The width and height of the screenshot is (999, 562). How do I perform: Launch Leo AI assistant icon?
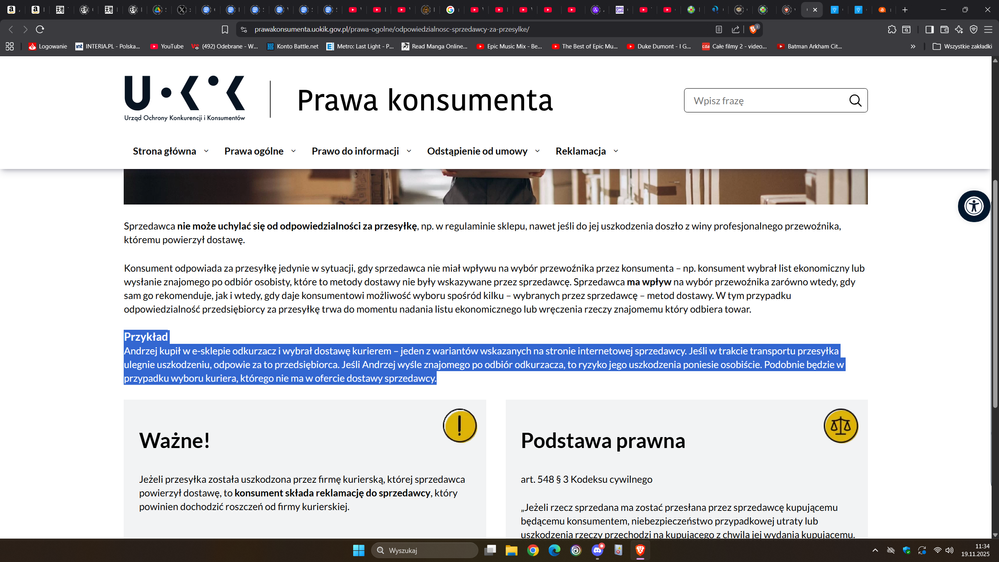(x=959, y=29)
